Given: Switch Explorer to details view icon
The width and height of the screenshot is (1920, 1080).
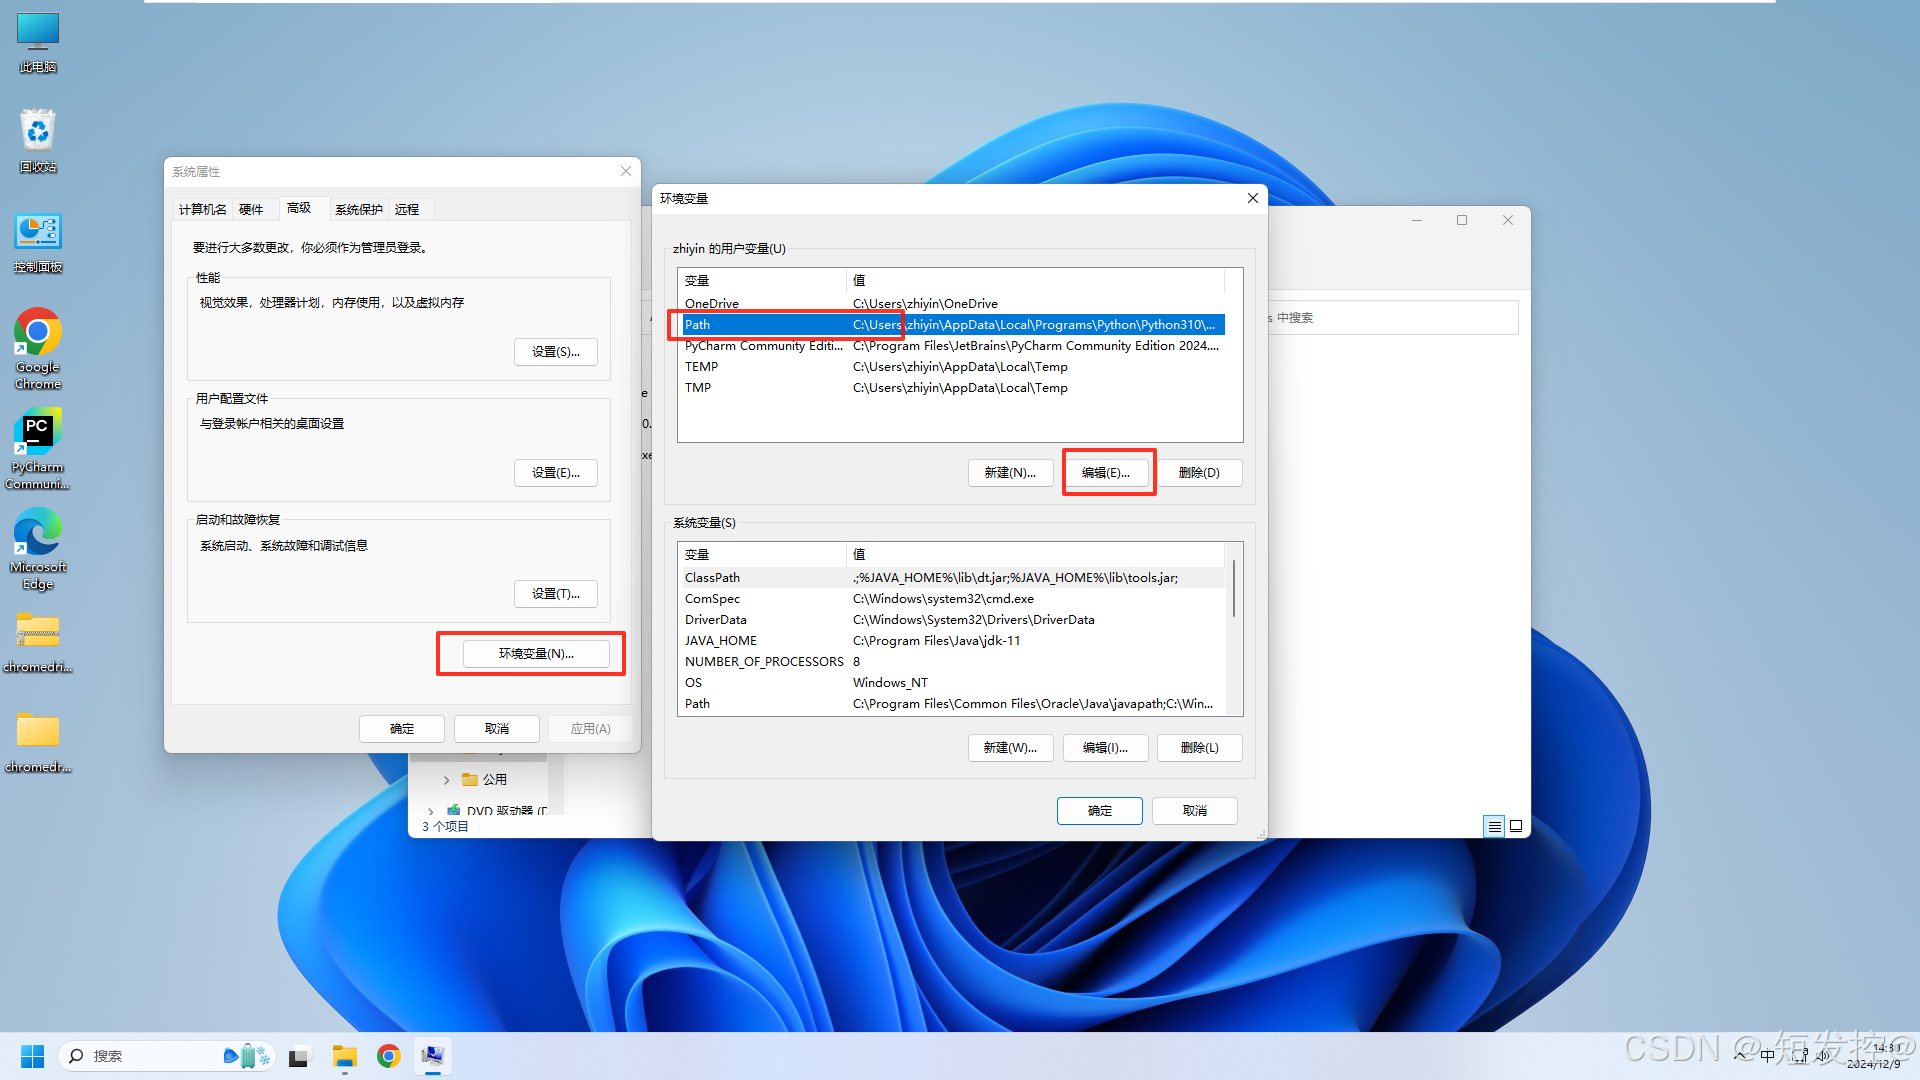Looking at the screenshot, I should (x=1494, y=826).
